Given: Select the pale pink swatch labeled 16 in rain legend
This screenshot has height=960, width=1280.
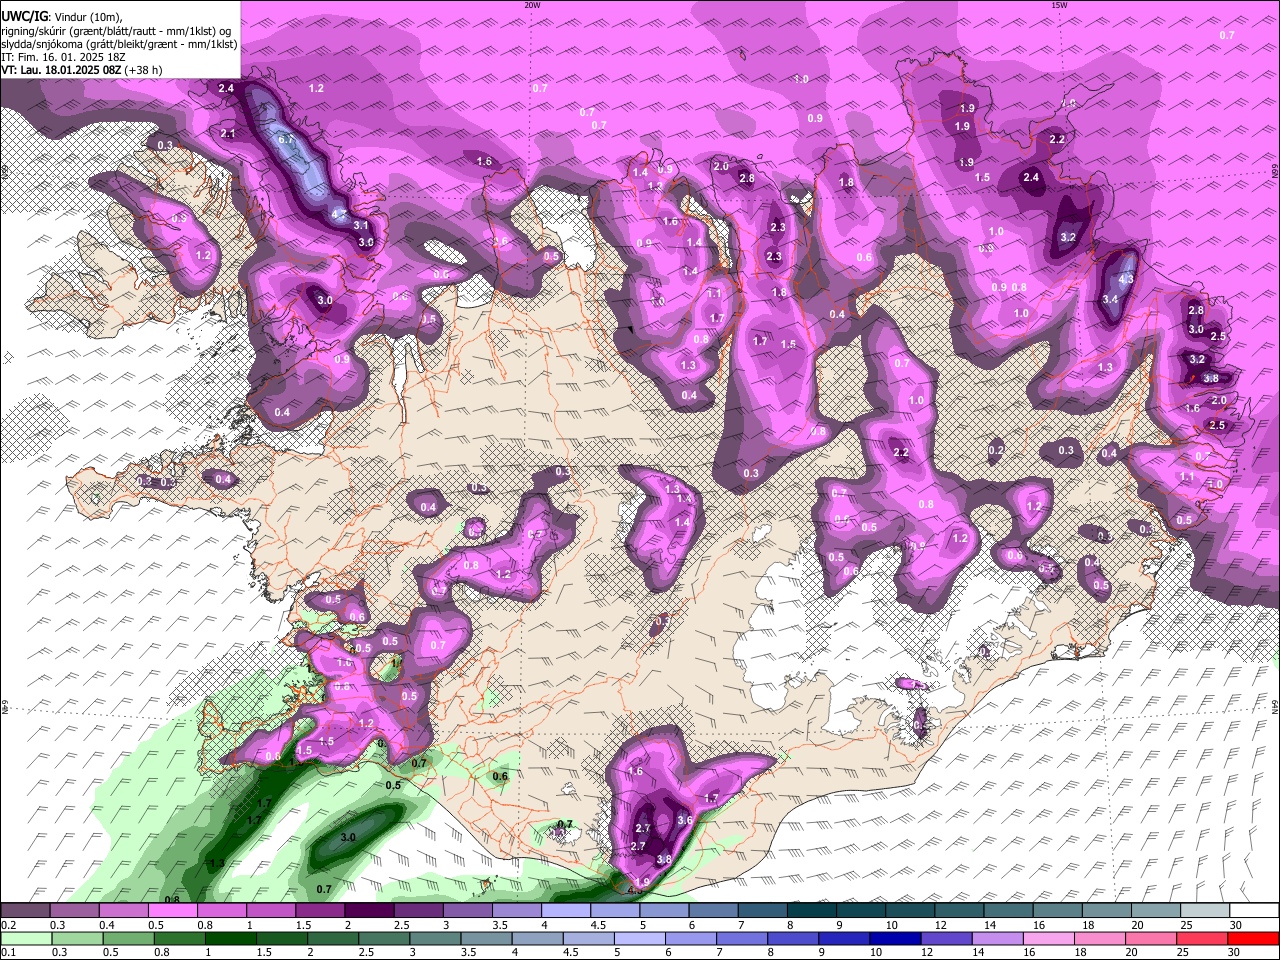Looking at the screenshot, I should point(1048,938).
